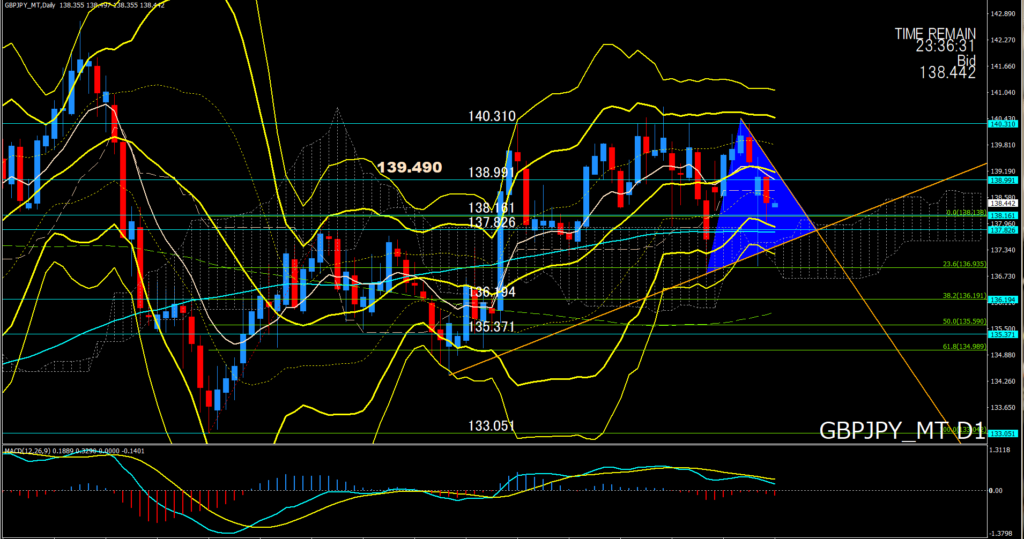Click the 139.810 price axis value
Image resolution: width=1024 pixels, height=539 pixels.
[x=1003, y=145]
